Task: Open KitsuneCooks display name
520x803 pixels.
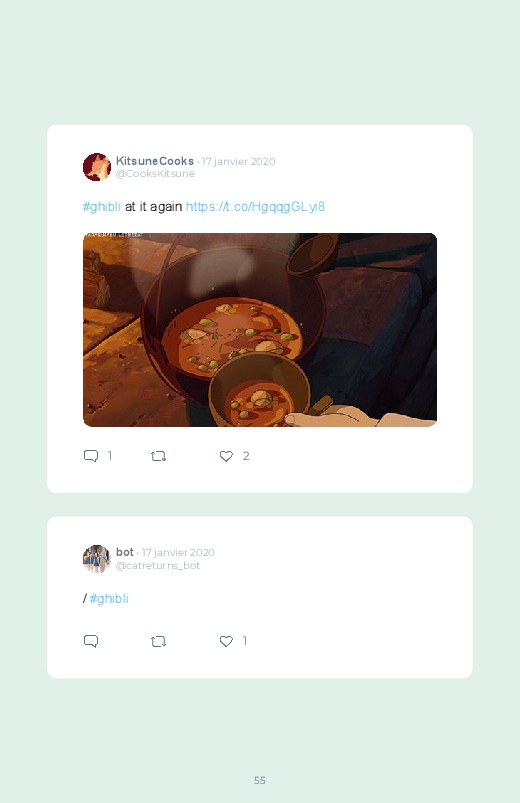Action: click(155, 161)
